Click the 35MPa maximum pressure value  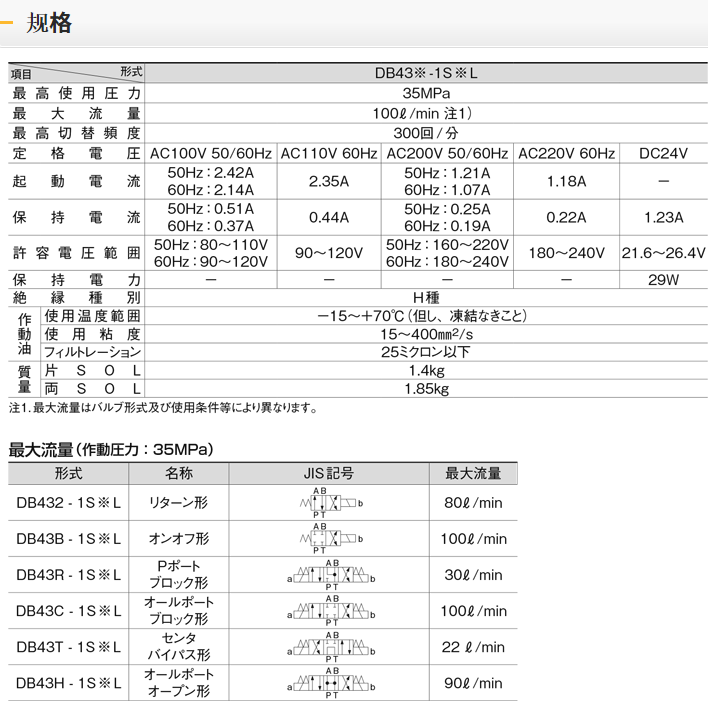[x=428, y=93]
